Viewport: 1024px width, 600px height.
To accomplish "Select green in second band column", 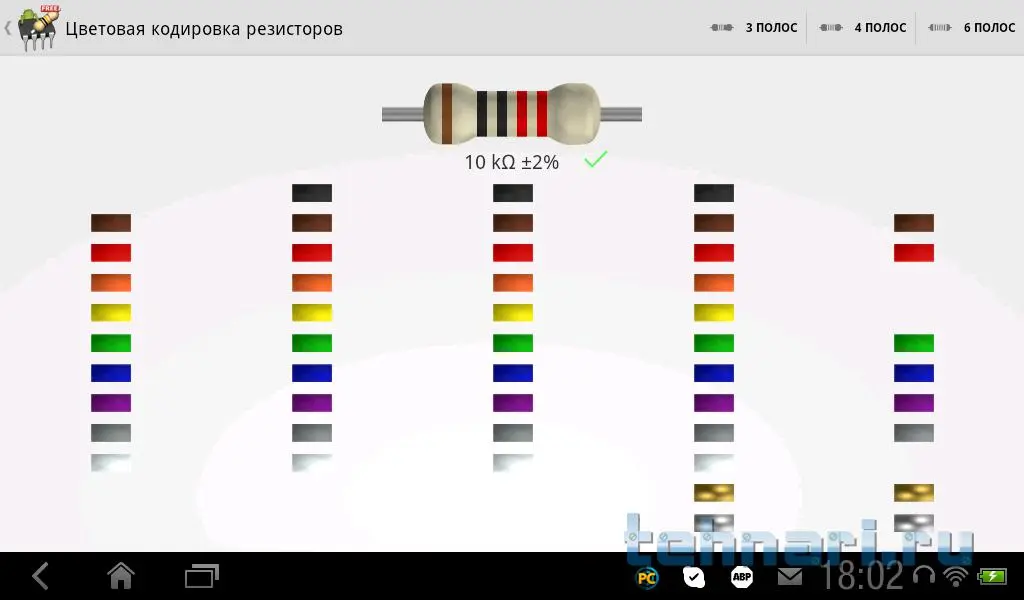I will [x=312, y=343].
